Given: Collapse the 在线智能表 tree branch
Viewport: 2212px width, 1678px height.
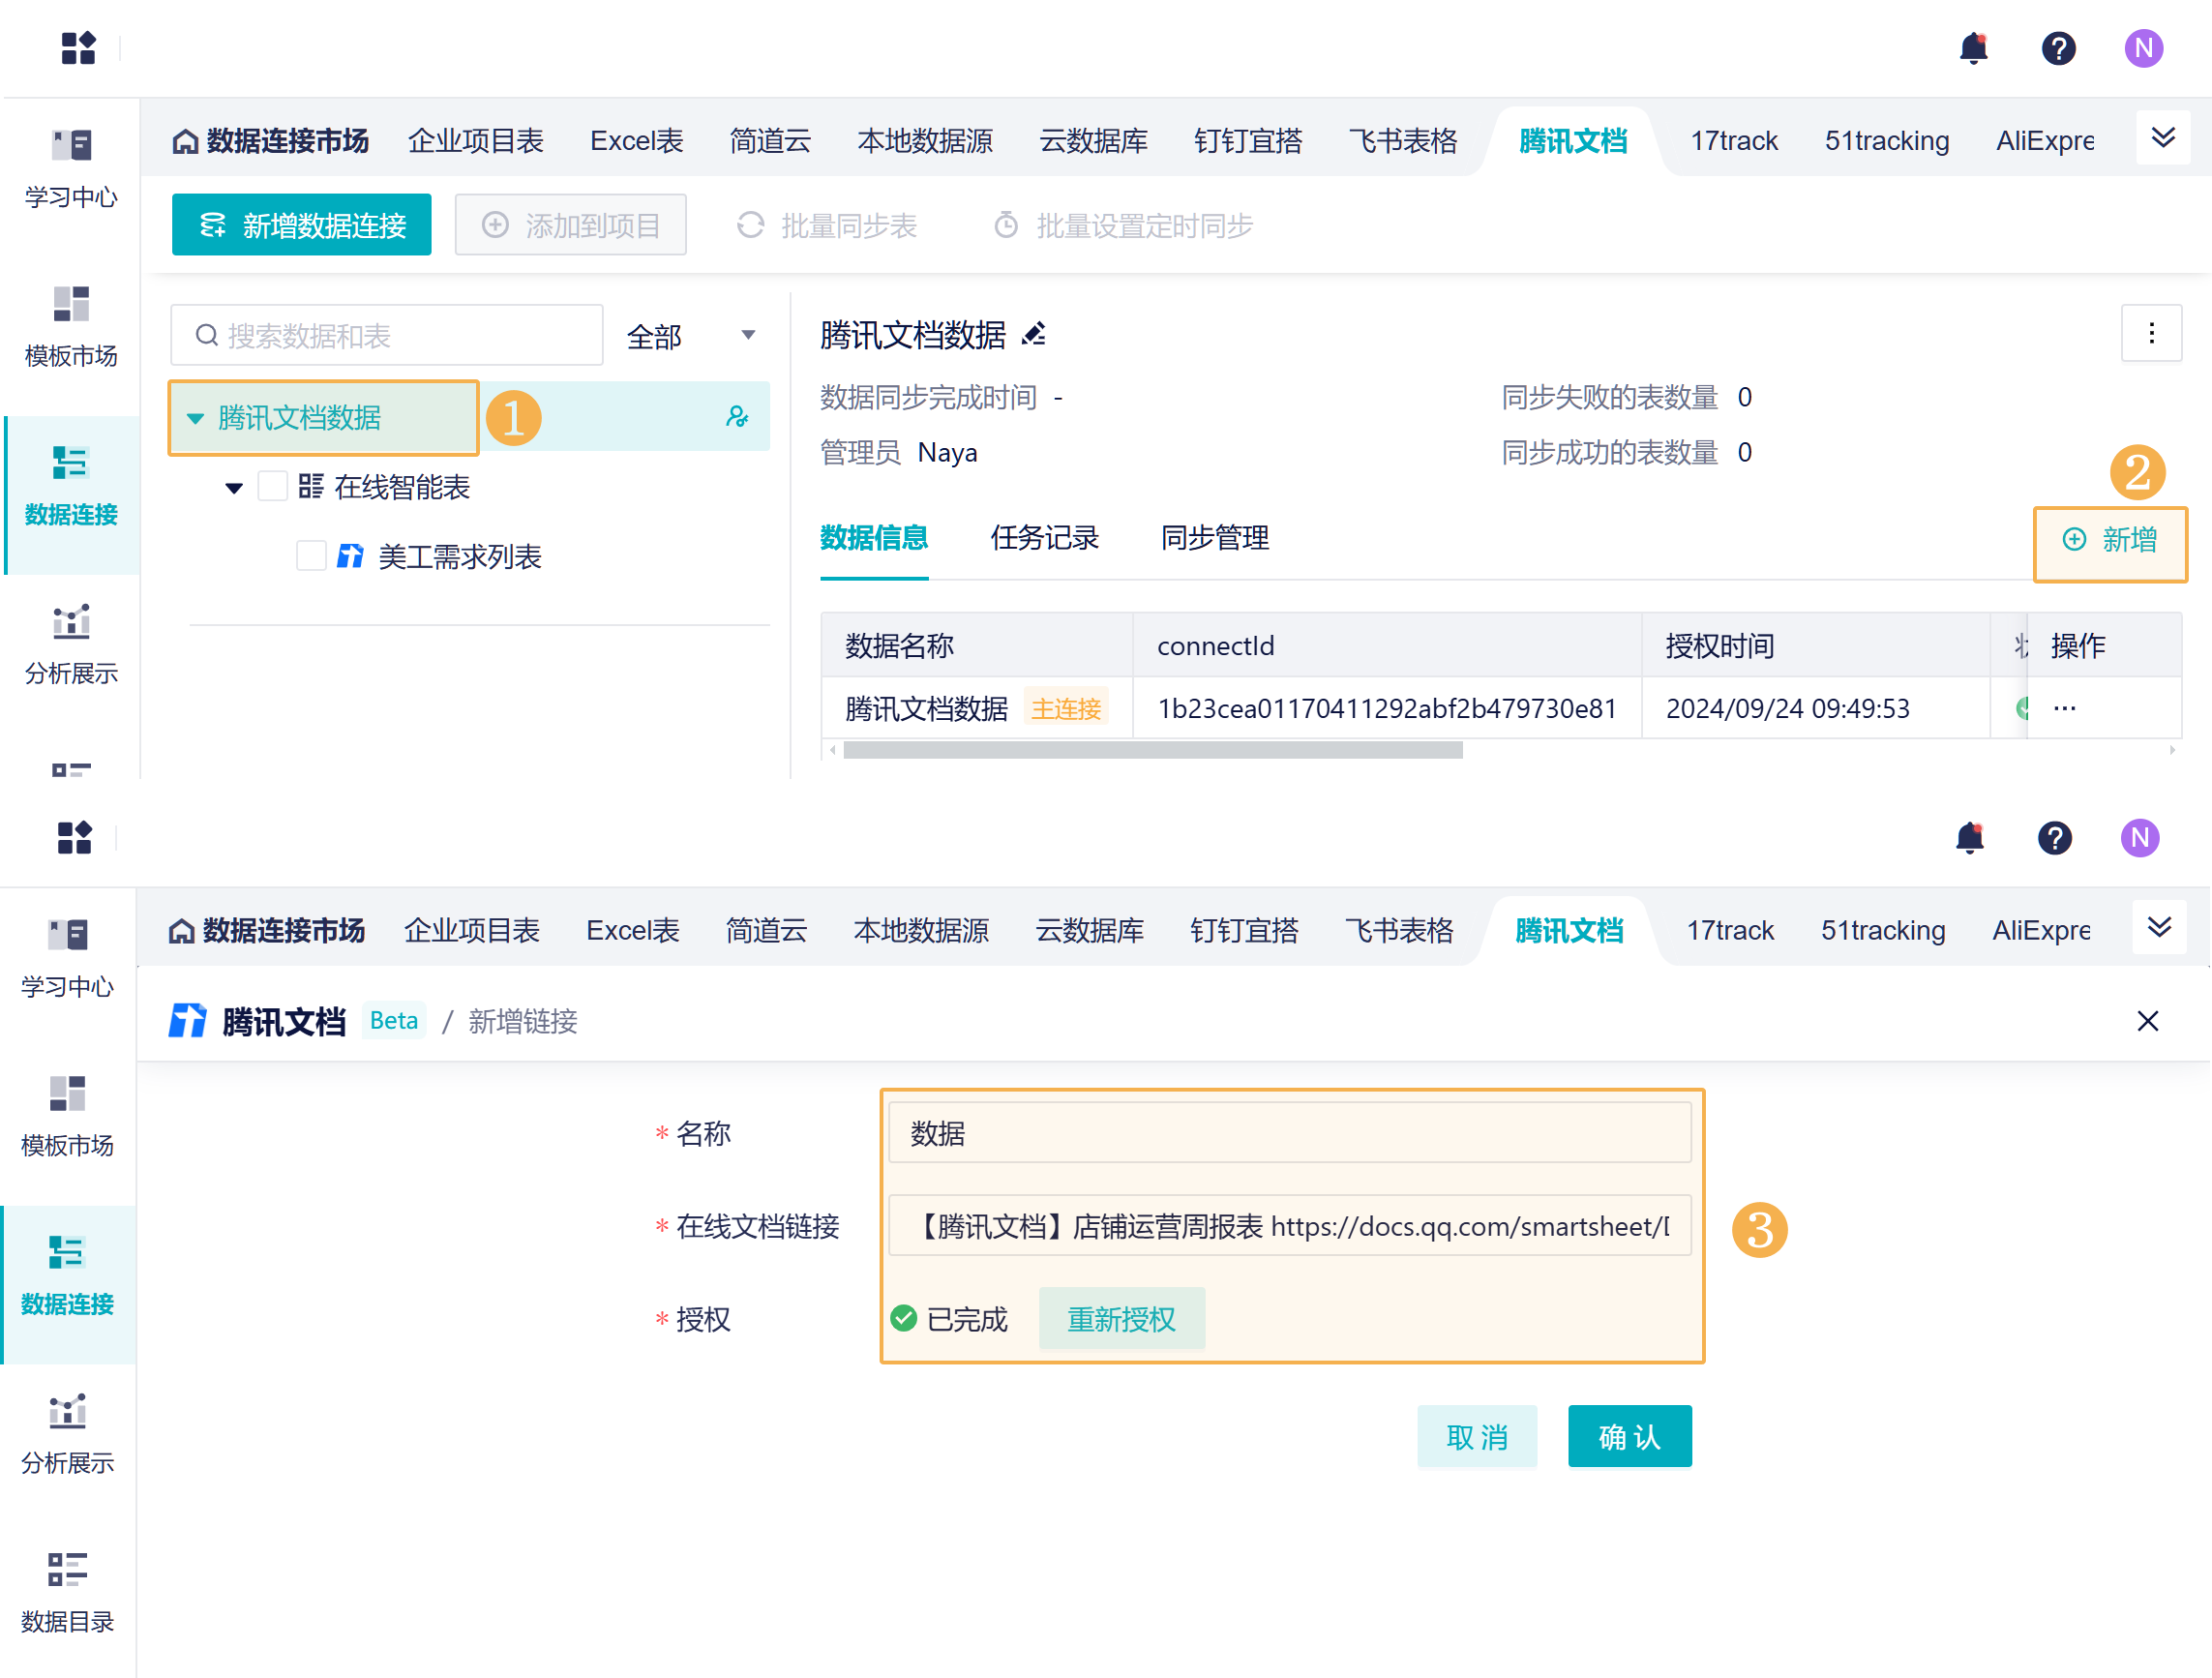Looking at the screenshot, I should pos(234,488).
